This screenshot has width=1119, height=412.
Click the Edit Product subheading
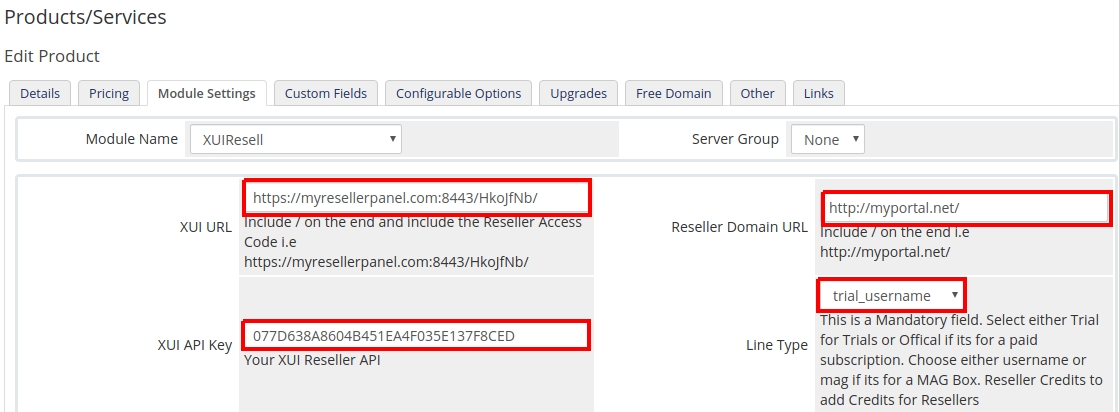[52, 56]
